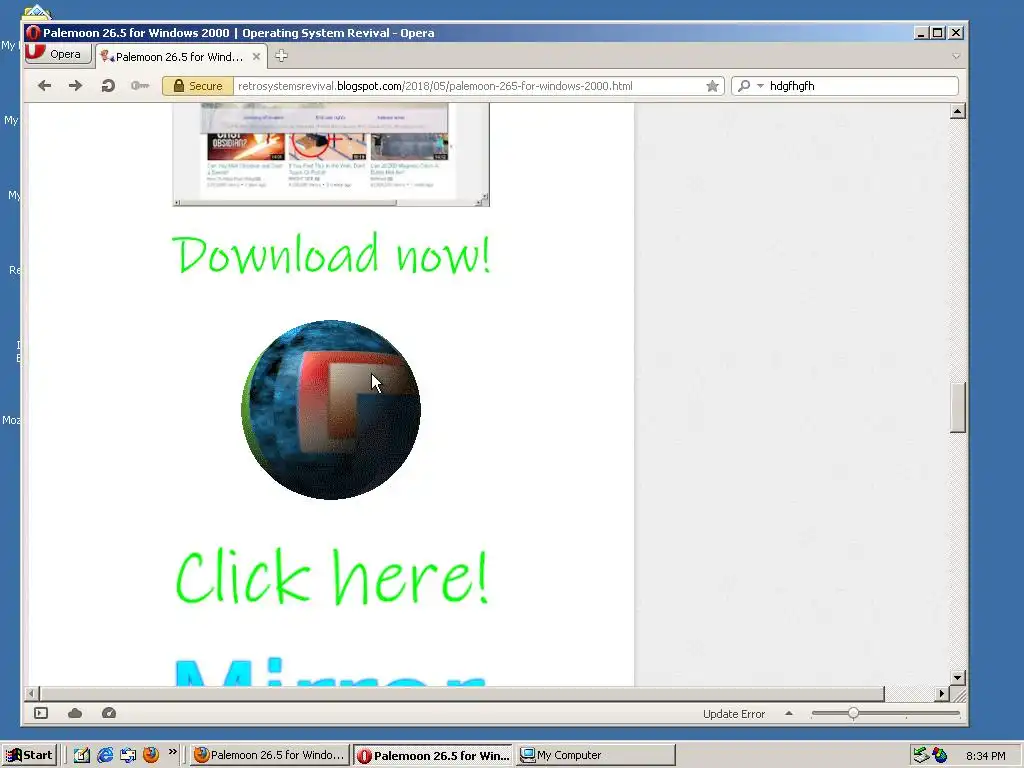This screenshot has height=768, width=1024.
Task: Follow the Click here! download link
Action: point(331,577)
